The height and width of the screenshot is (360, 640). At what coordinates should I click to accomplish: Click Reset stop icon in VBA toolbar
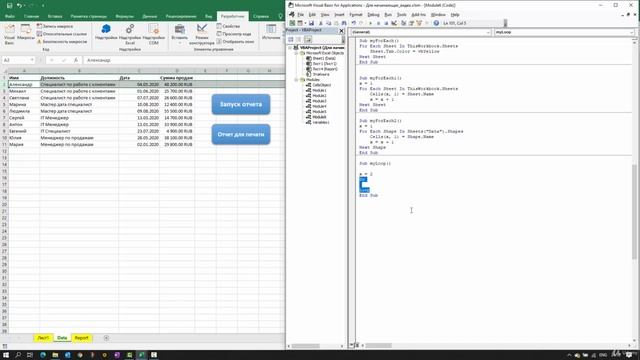point(386,23)
